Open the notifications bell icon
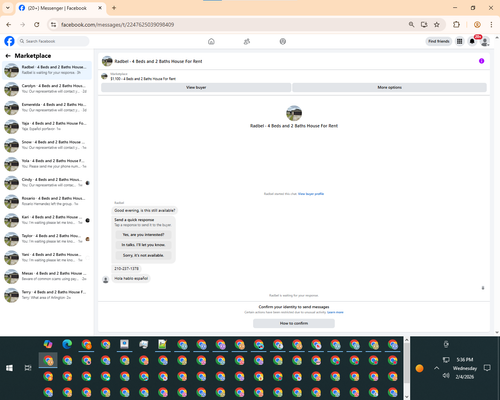The image size is (500, 400). (472, 41)
